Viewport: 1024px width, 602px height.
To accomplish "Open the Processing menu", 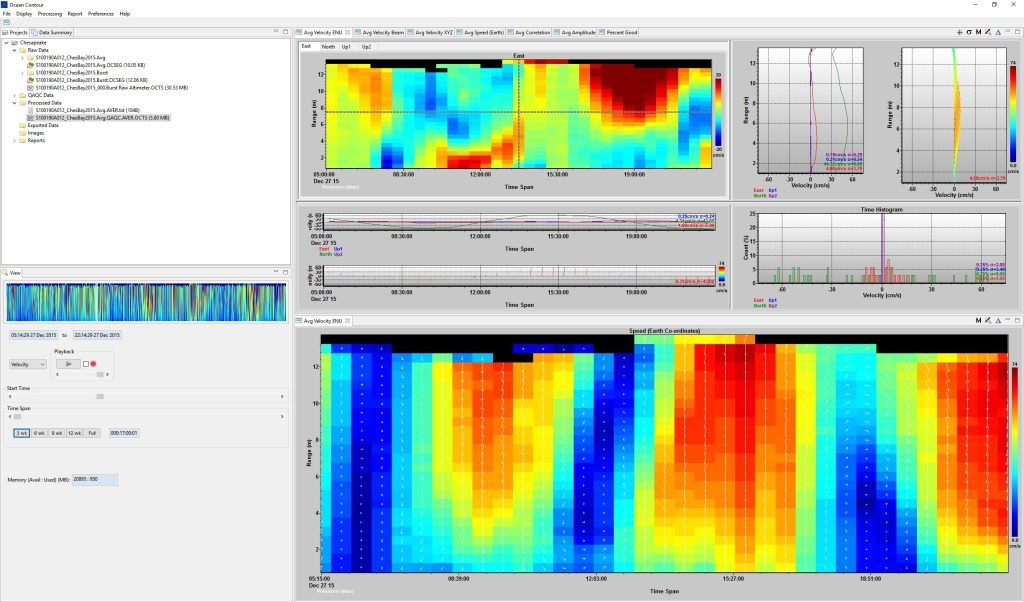I will pos(50,14).
